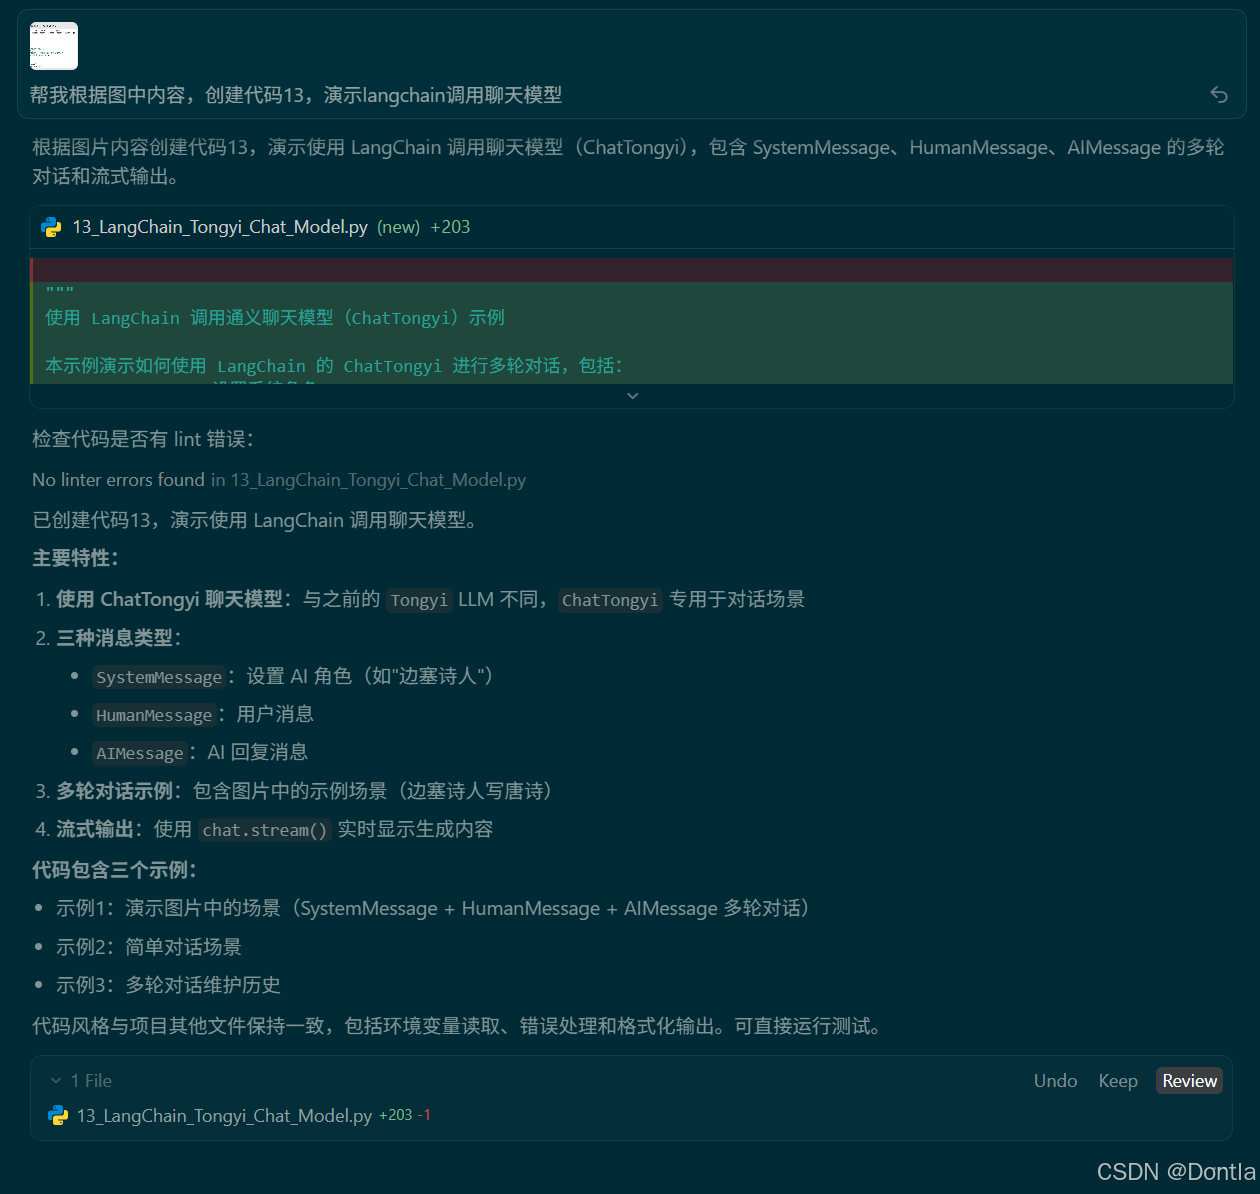Click the retry arrow on the user prompt
This screenshot has width=1260, height=1194.
[1218, 94]
